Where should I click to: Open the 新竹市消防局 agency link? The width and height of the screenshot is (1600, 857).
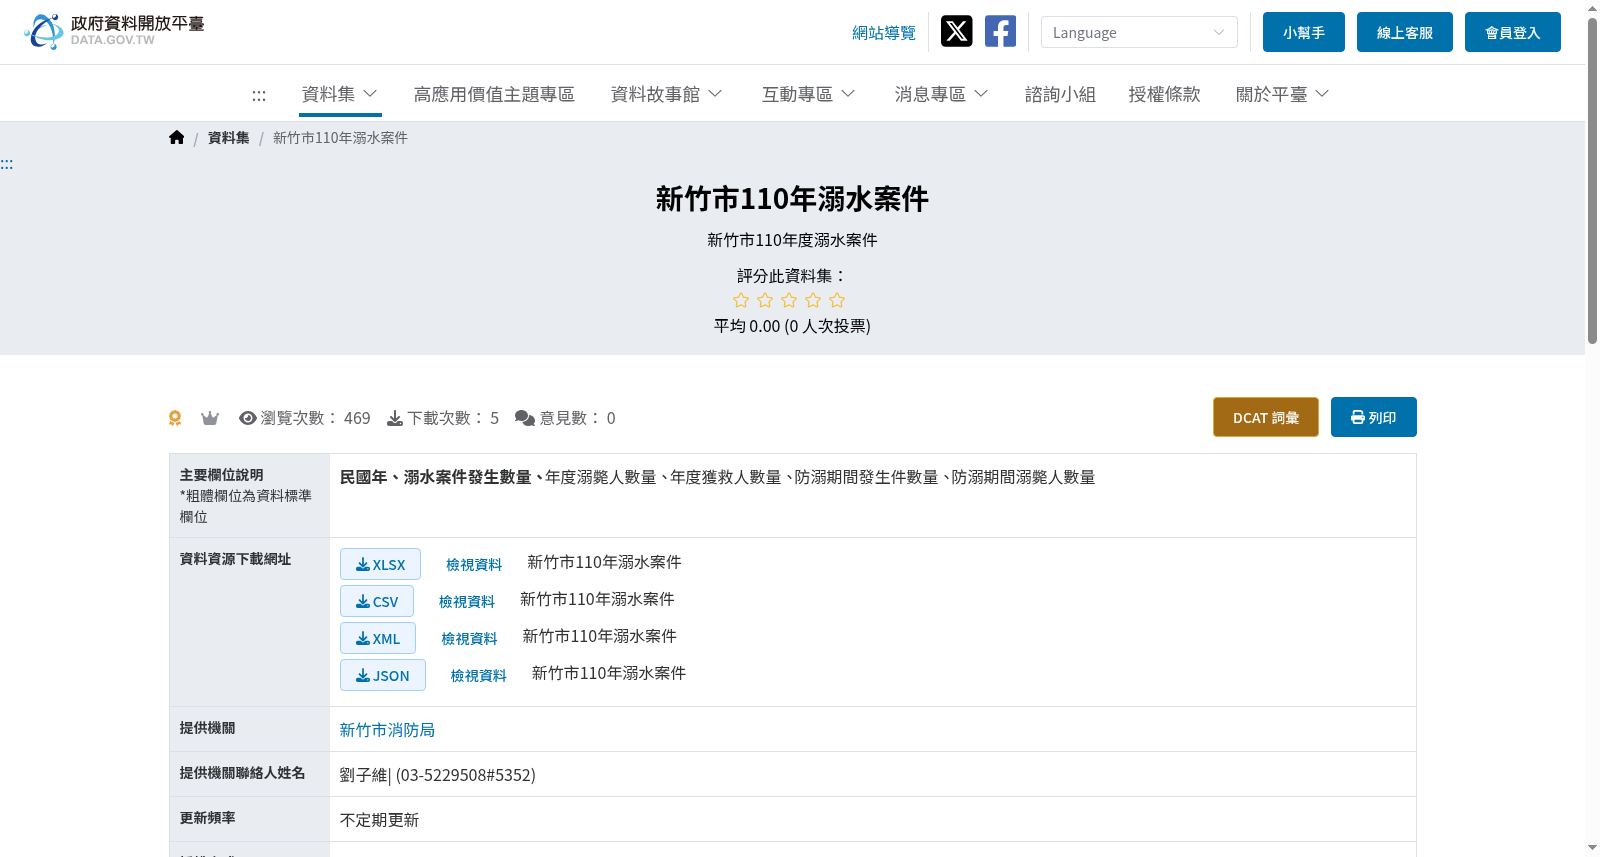pos(387,730)
